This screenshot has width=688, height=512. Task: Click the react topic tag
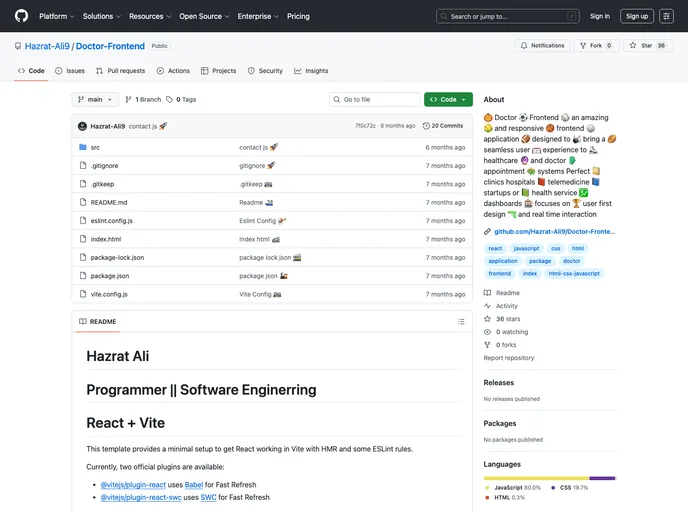[495, 248]
